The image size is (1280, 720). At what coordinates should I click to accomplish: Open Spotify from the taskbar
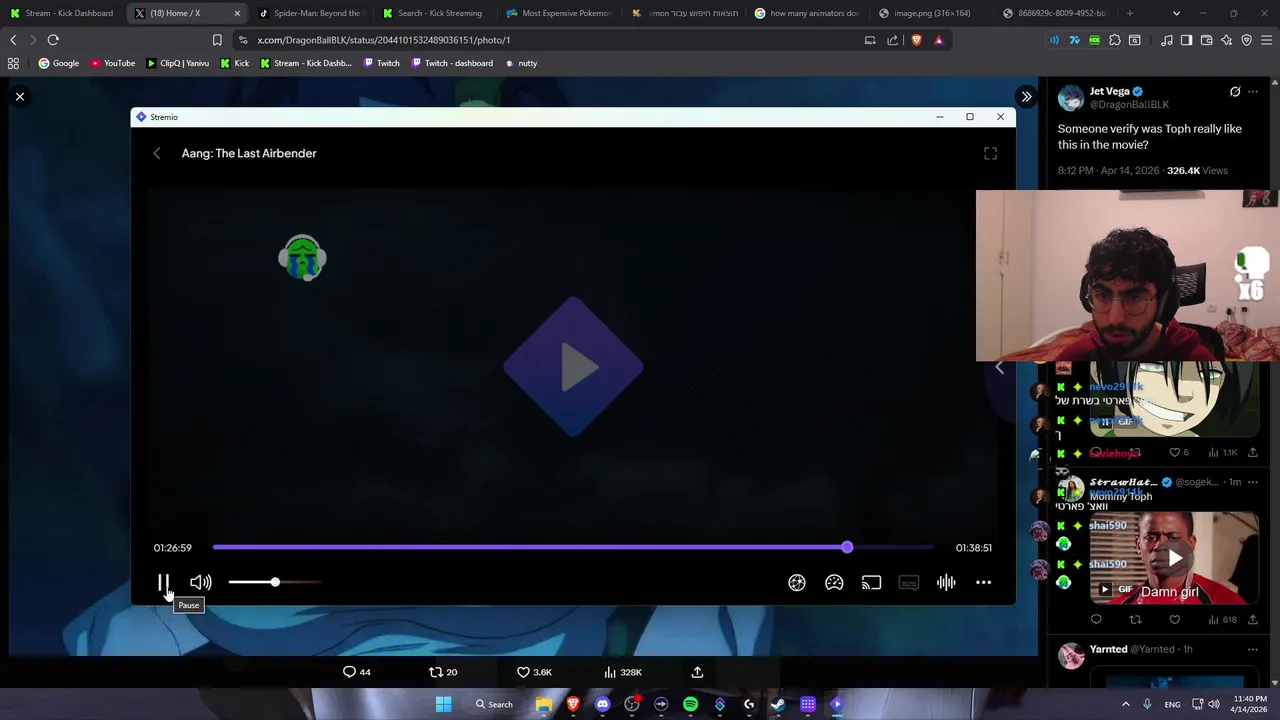[690, 704]
